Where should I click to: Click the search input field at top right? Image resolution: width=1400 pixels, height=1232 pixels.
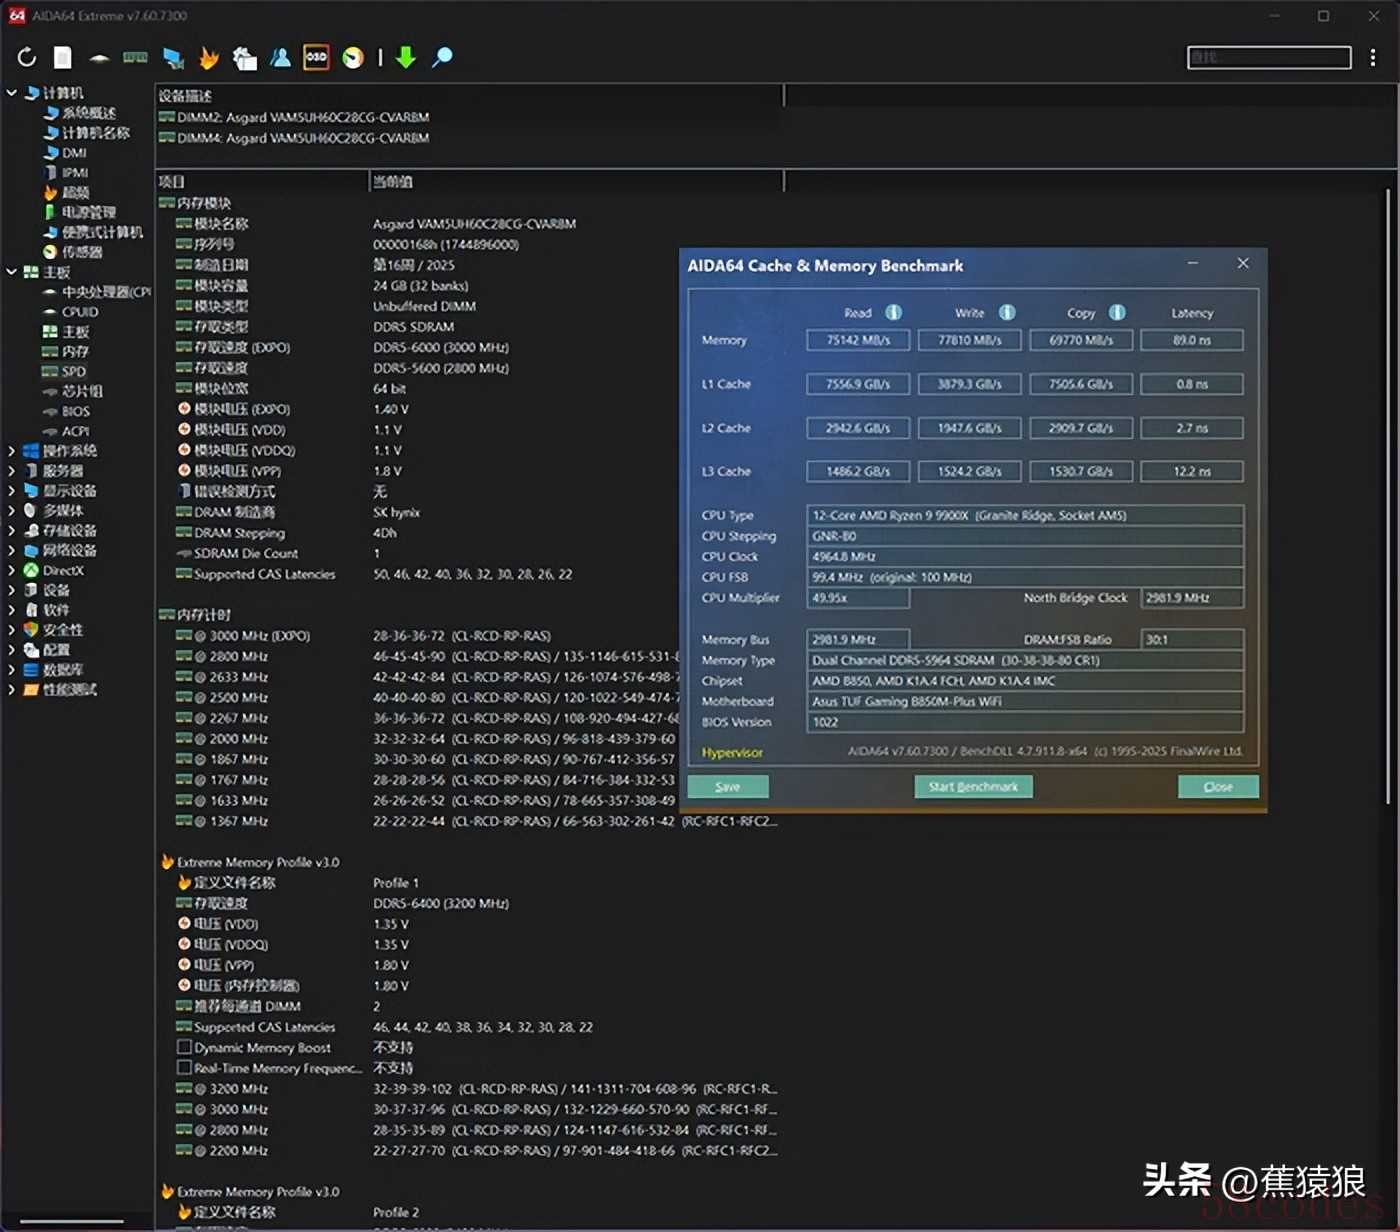pos(1268,58)
